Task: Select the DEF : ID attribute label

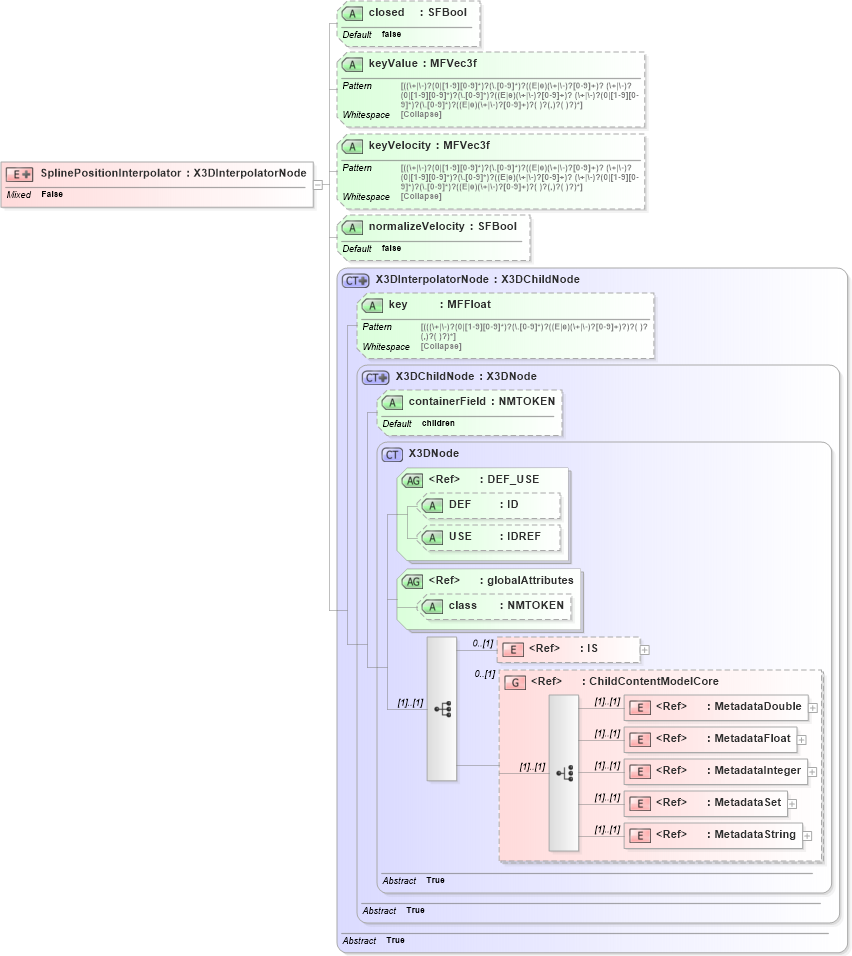Action: tap(484, 504)
